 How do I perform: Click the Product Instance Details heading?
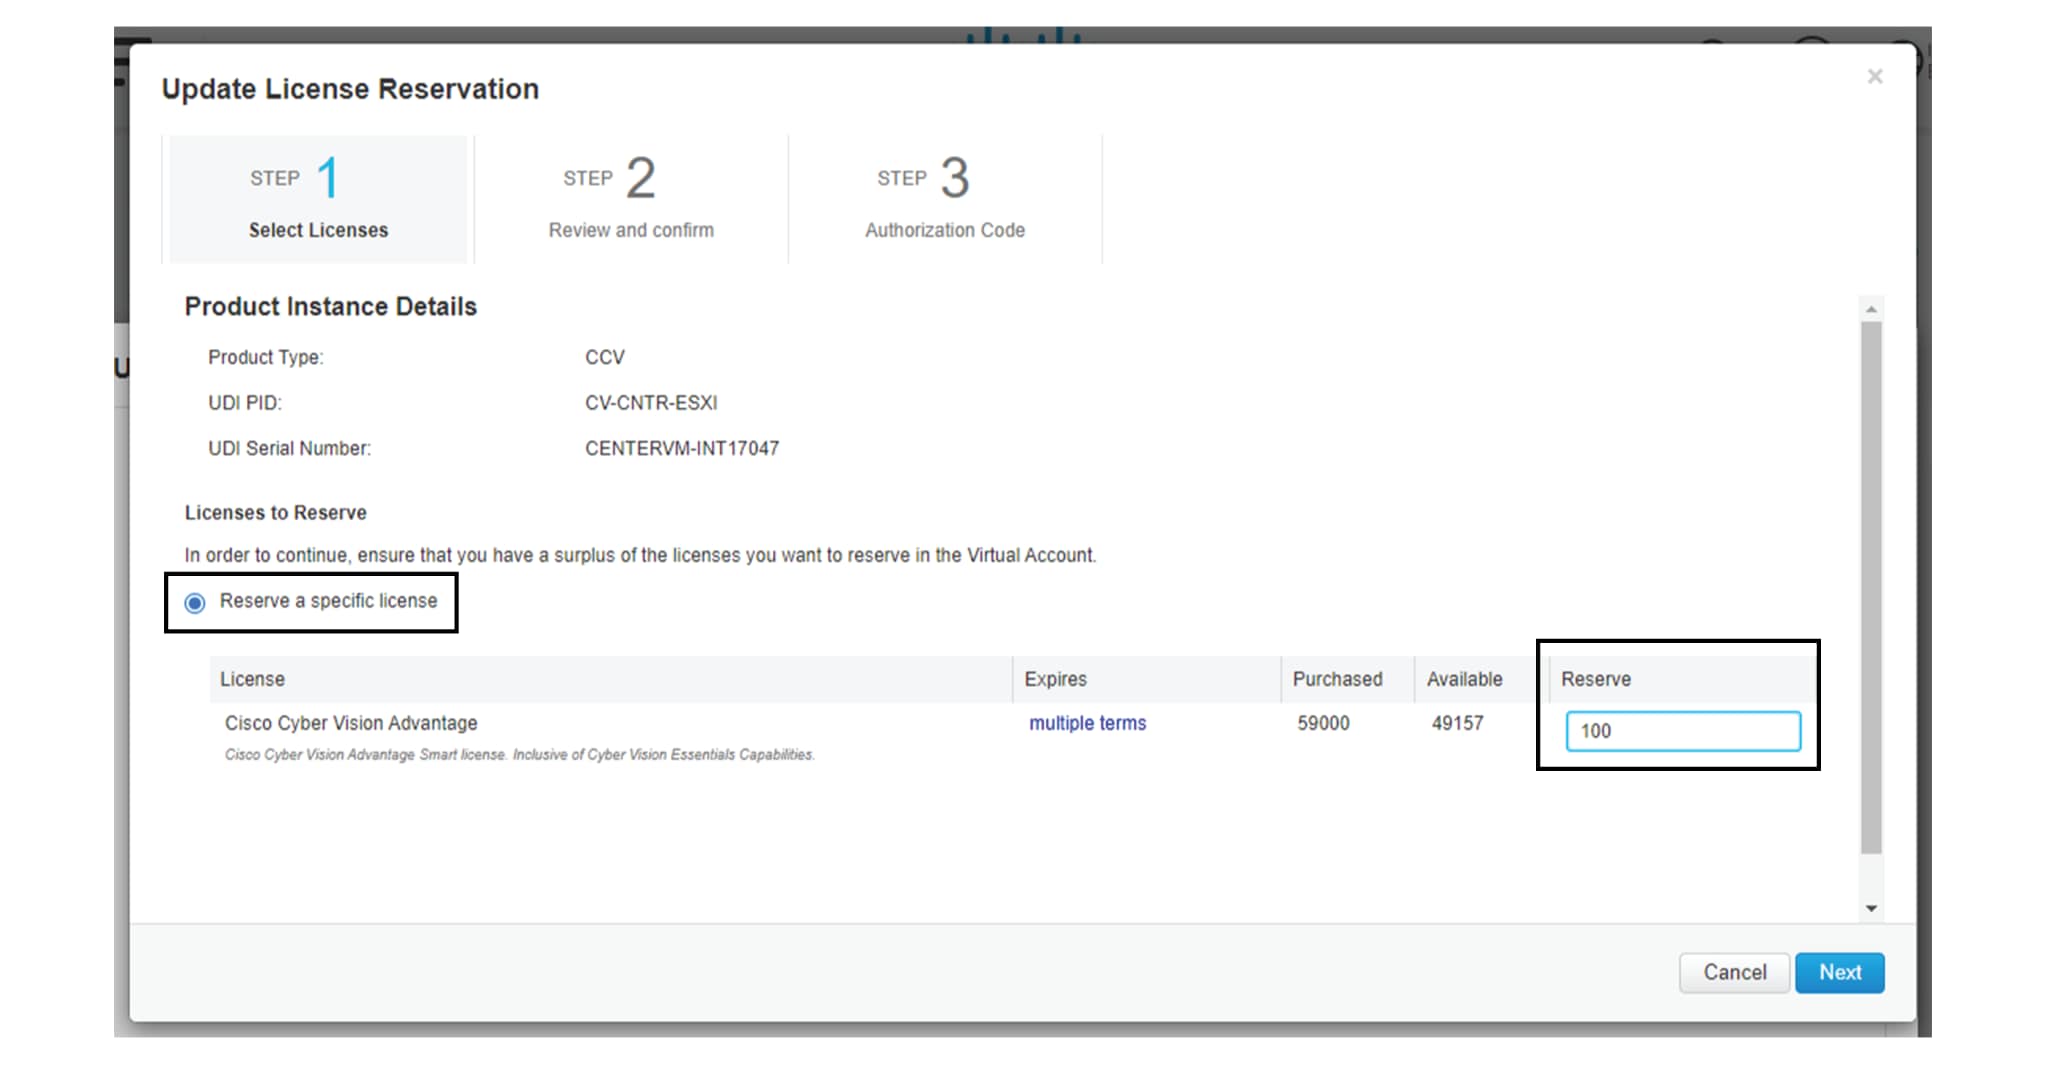tap(331, 306)
